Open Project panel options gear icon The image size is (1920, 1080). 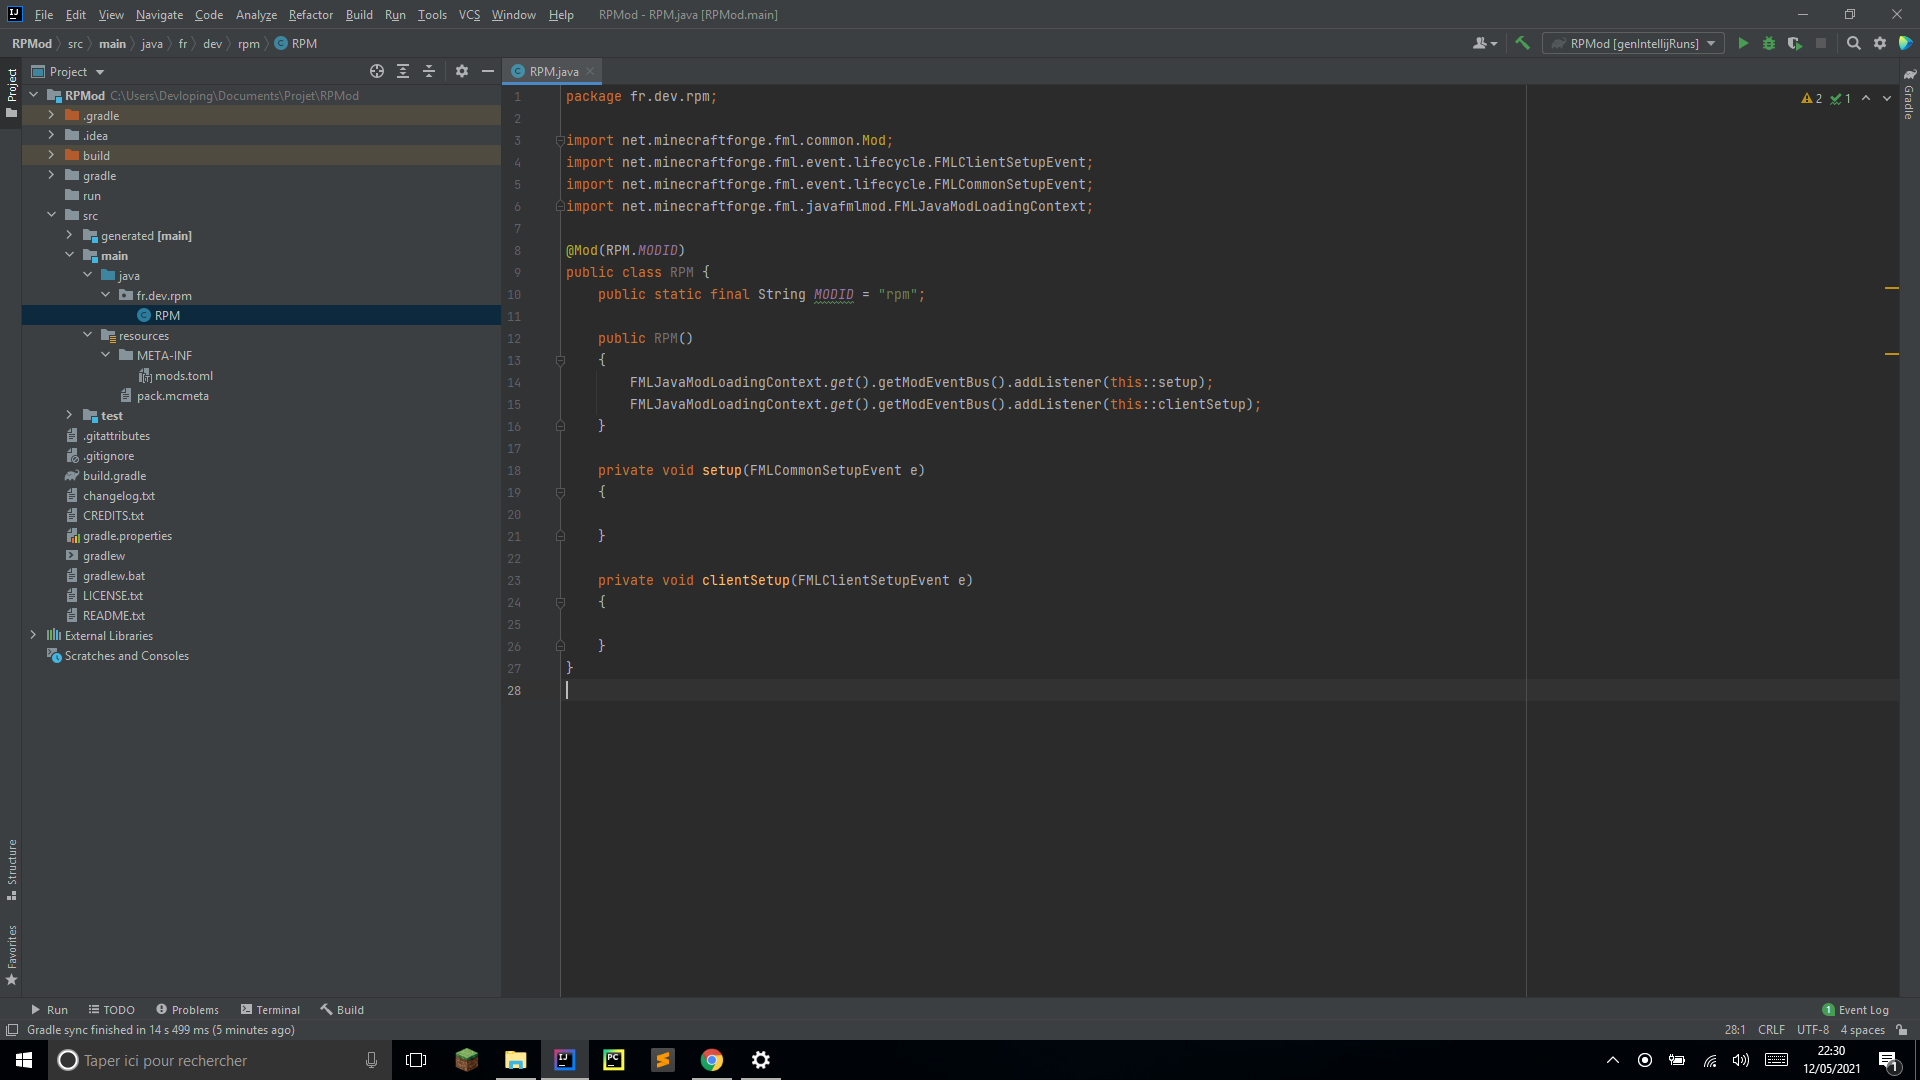click(461, 71)
